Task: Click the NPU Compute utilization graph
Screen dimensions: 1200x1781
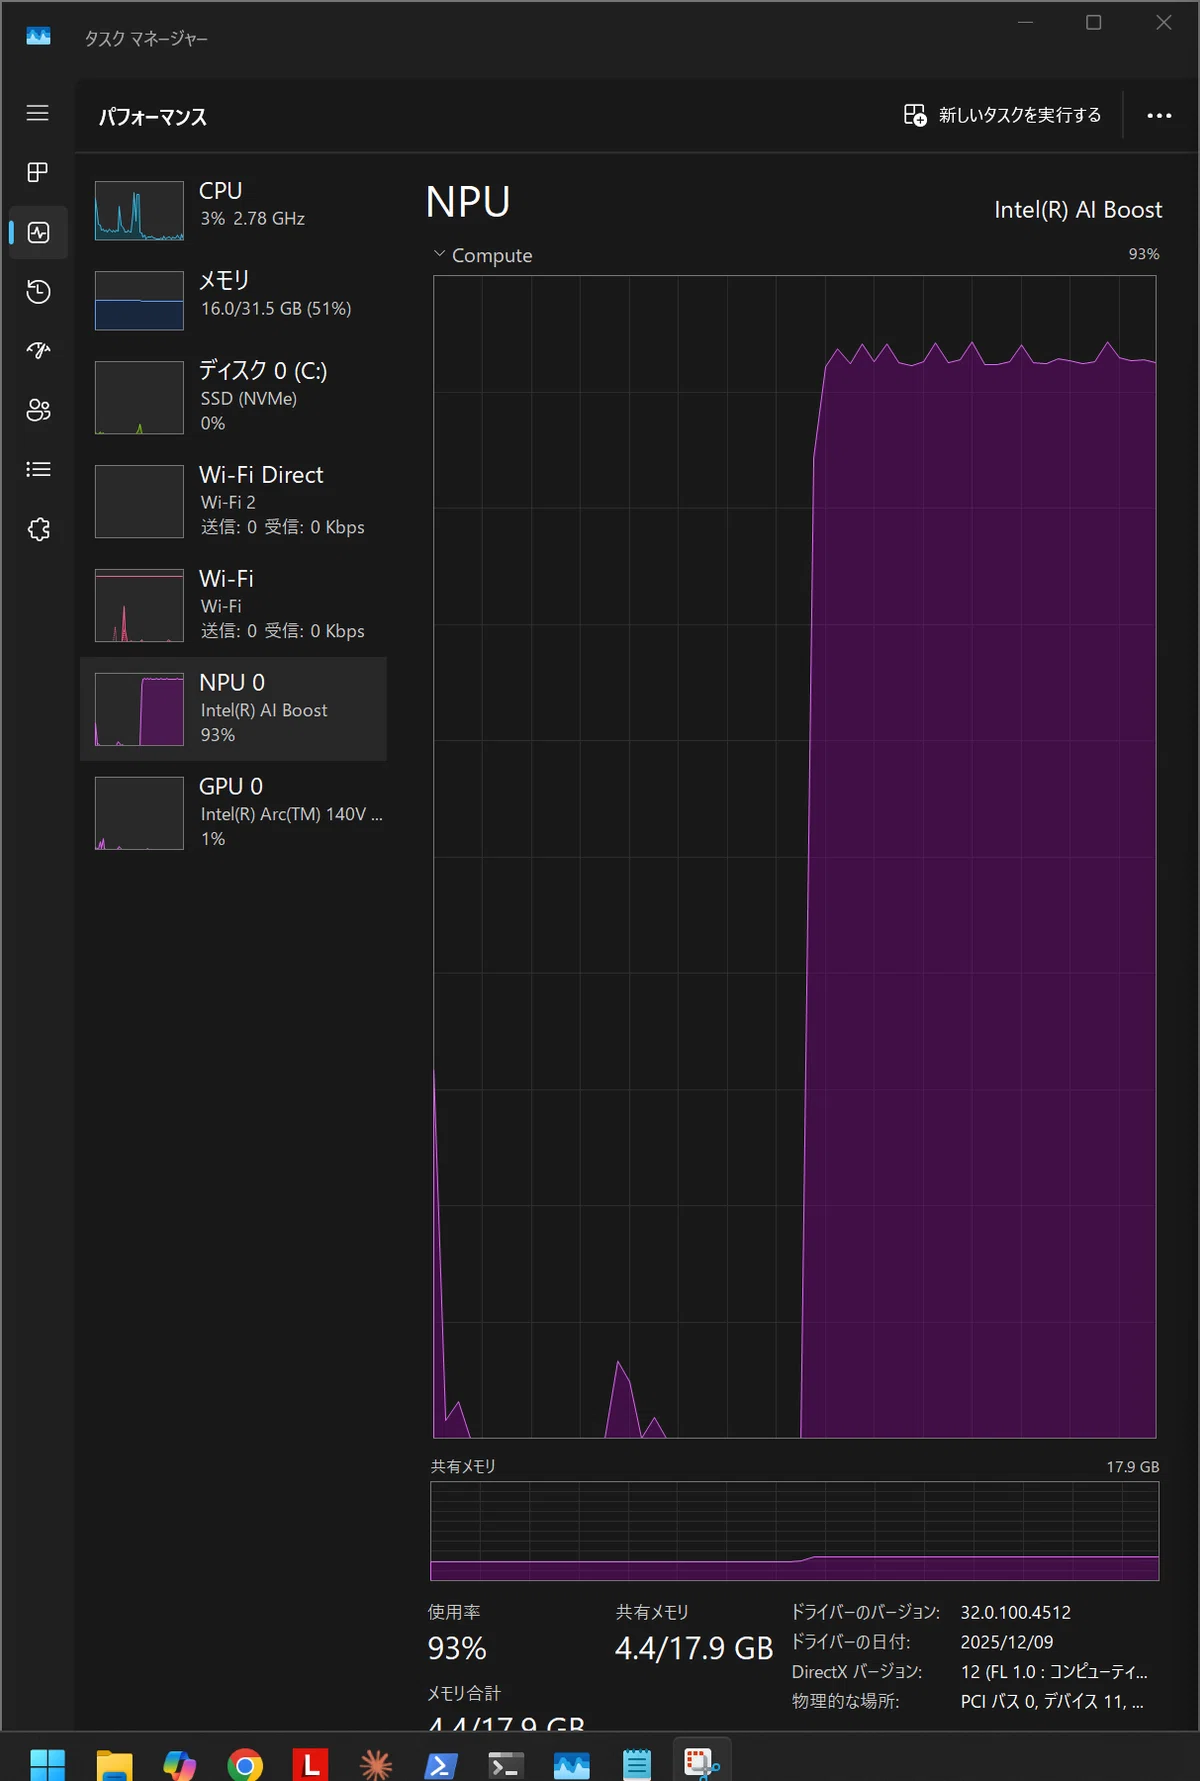Action: 795,857
